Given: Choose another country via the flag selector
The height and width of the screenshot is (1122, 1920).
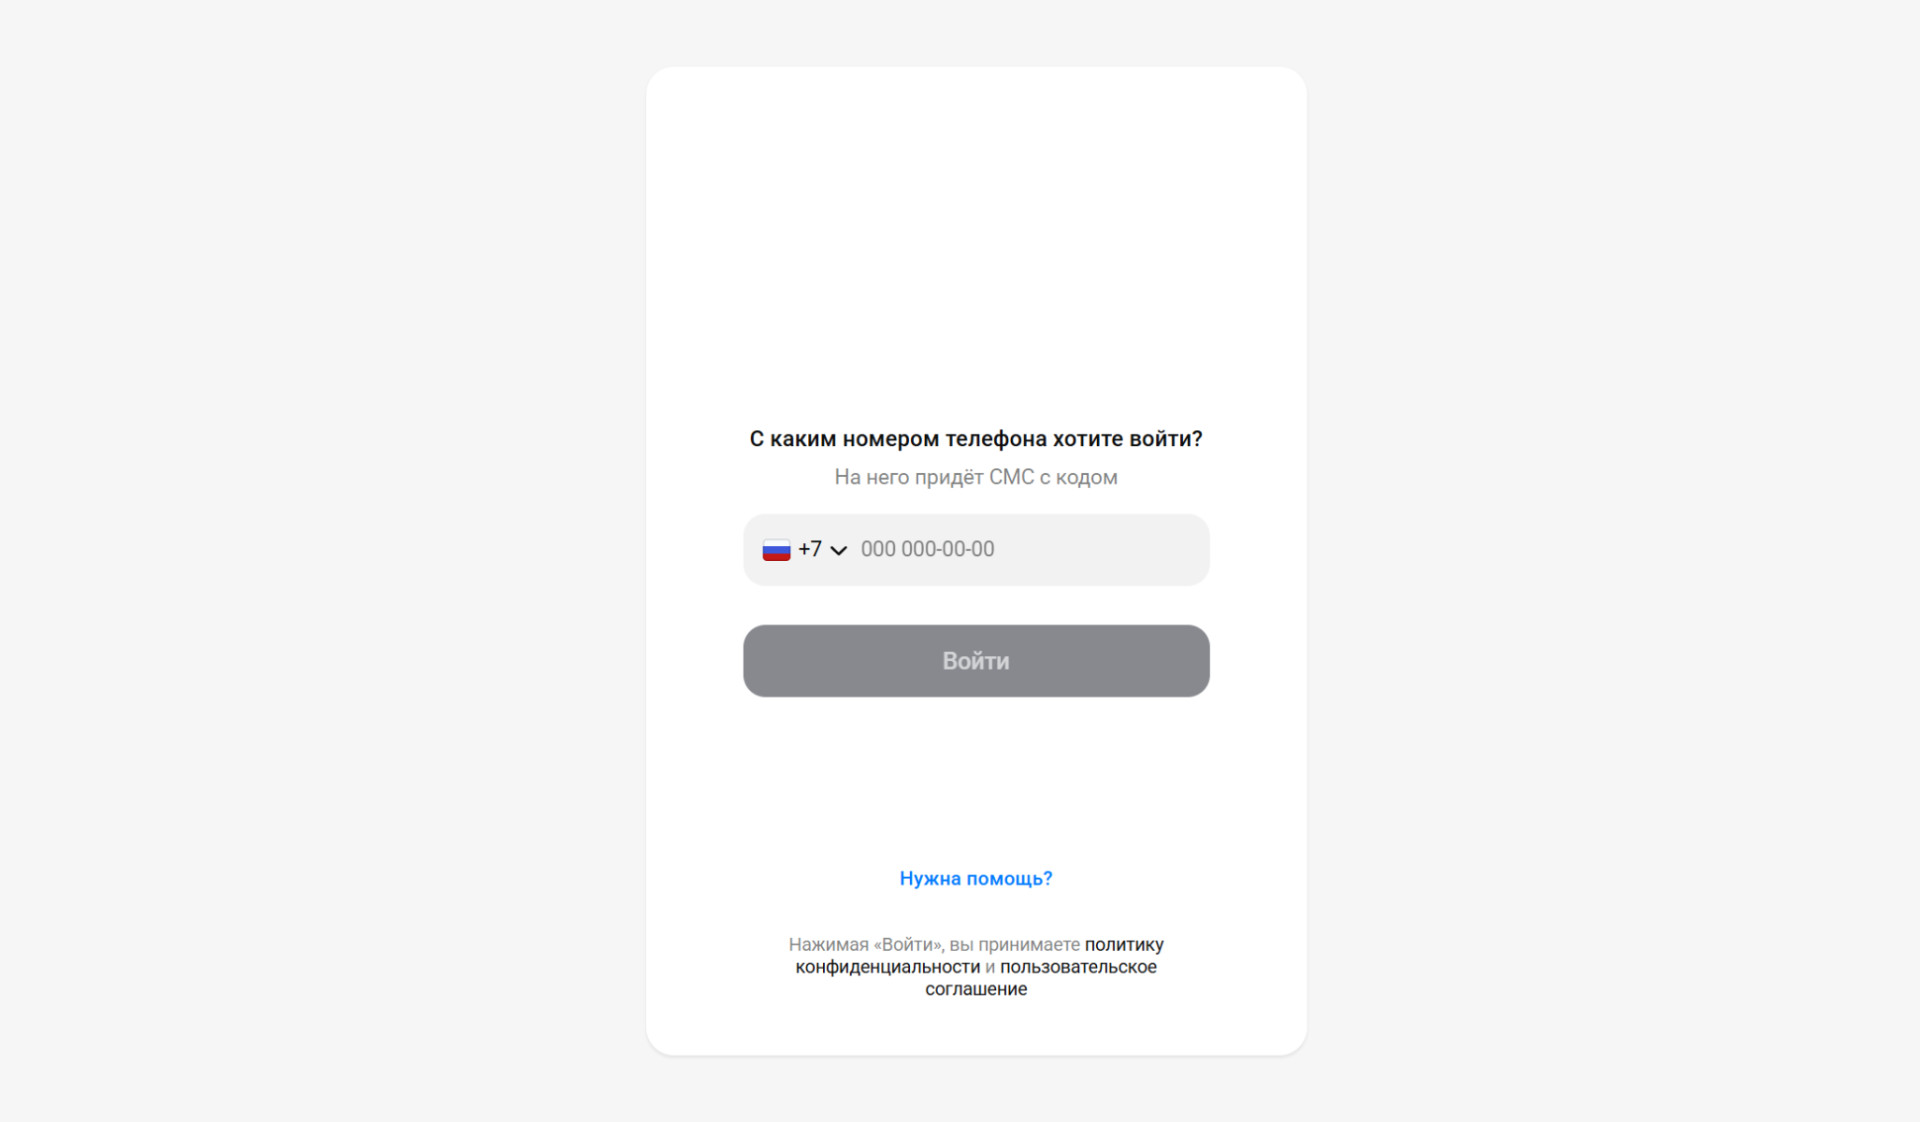Looking at the screenshot, I should 804,550.
